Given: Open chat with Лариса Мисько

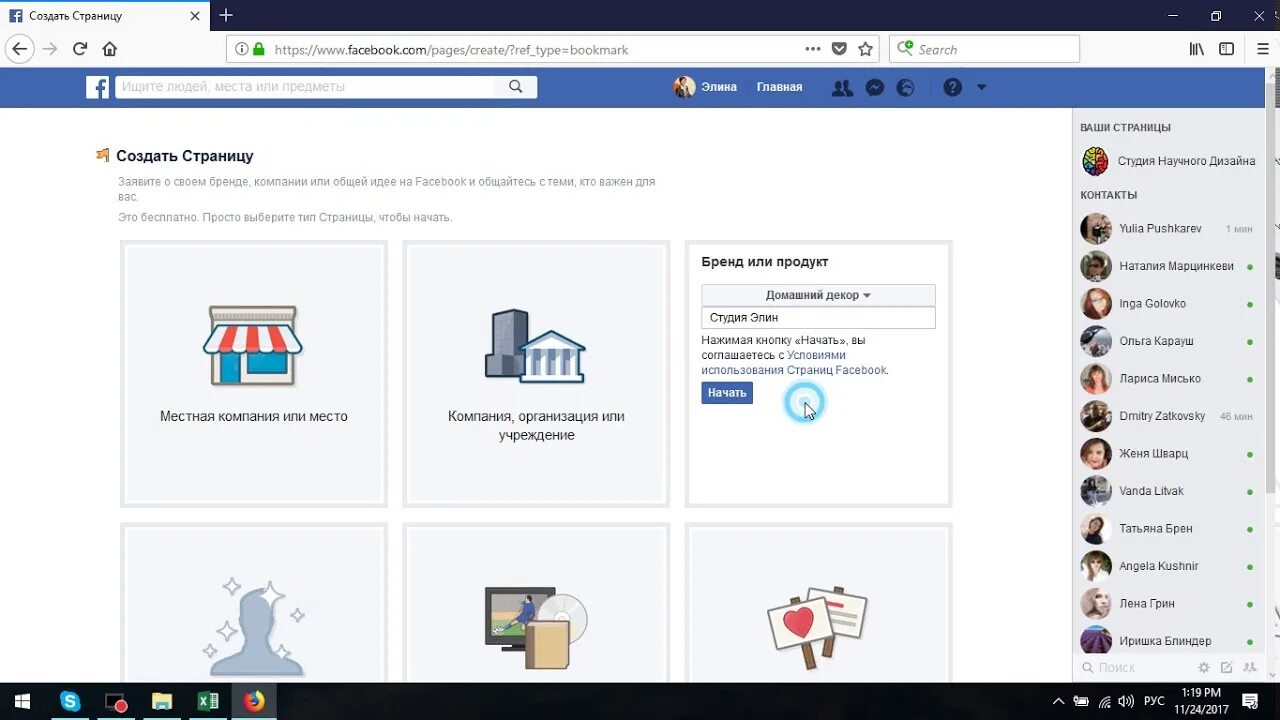Looking at the screenshot, I should tap(1168, 379).
